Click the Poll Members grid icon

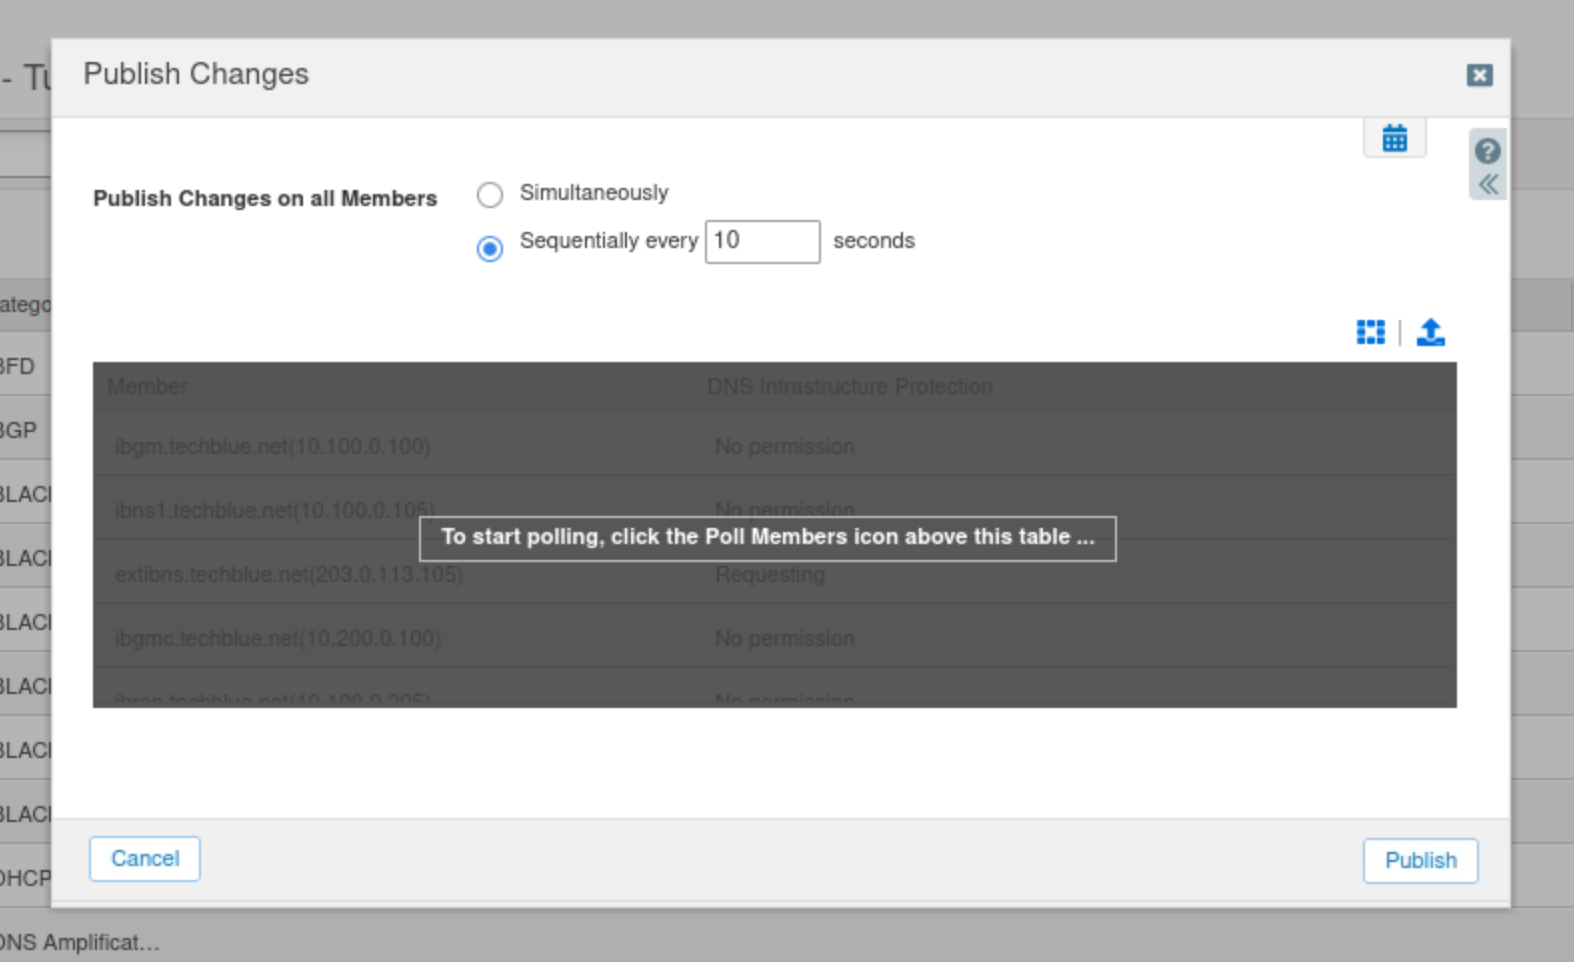point(1370,332)
